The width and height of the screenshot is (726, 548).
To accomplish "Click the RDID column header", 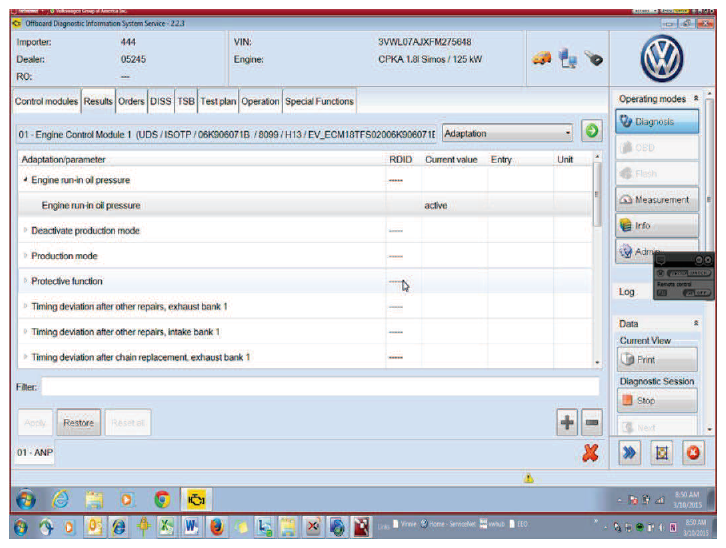I will tap(401, 160).
